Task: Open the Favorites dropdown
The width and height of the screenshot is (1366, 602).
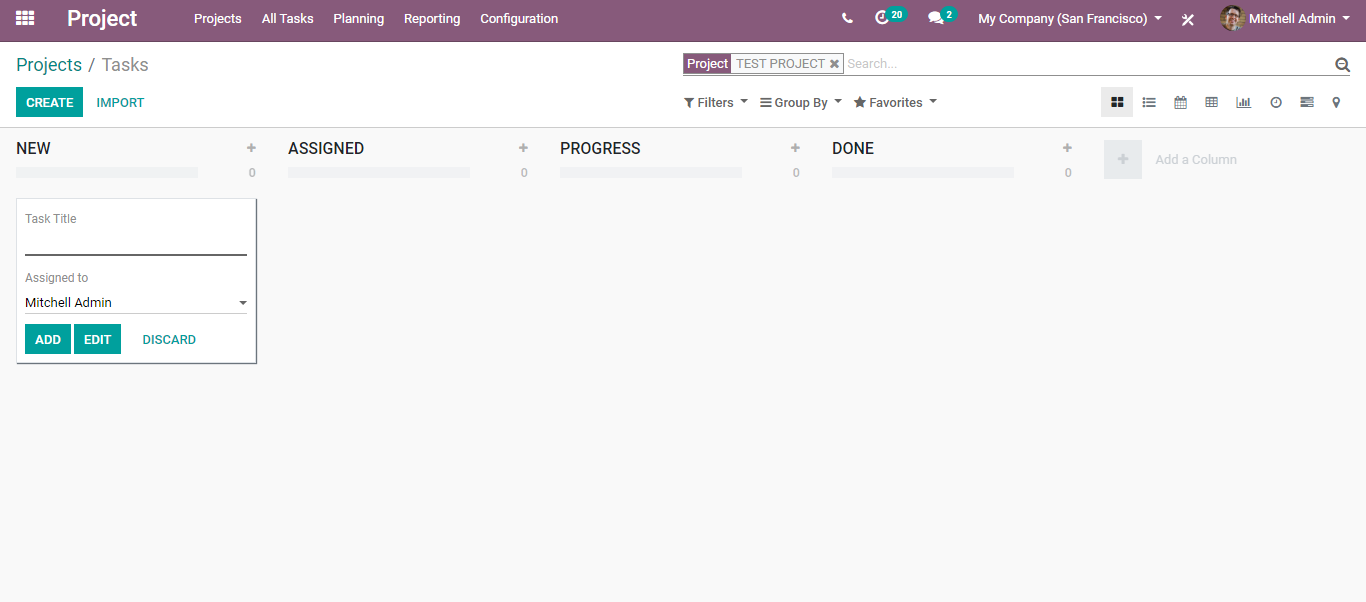Action: click(895, 102)
